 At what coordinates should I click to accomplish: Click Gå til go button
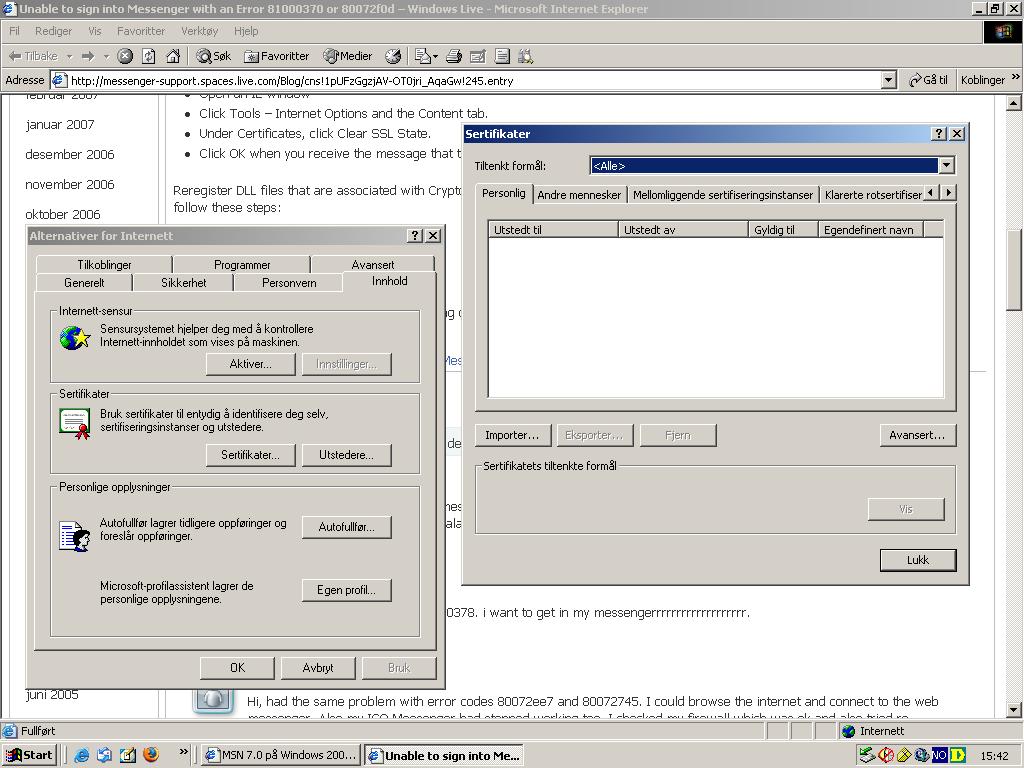click(928, 80)
